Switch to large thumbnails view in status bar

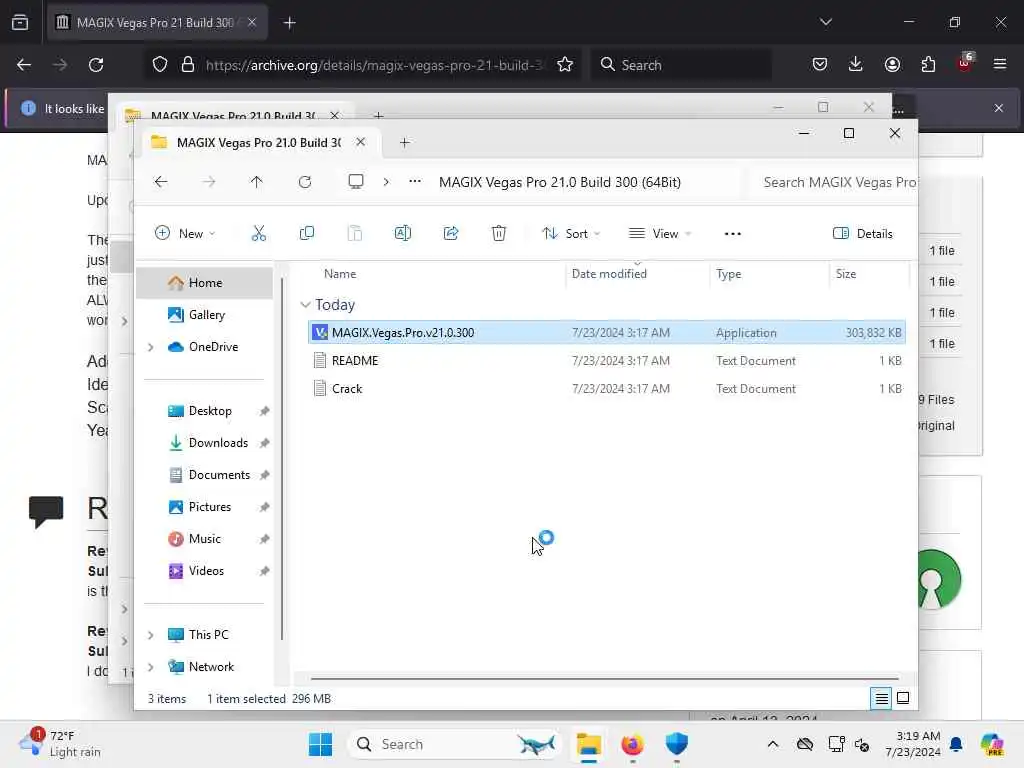[x=903, y=698]
